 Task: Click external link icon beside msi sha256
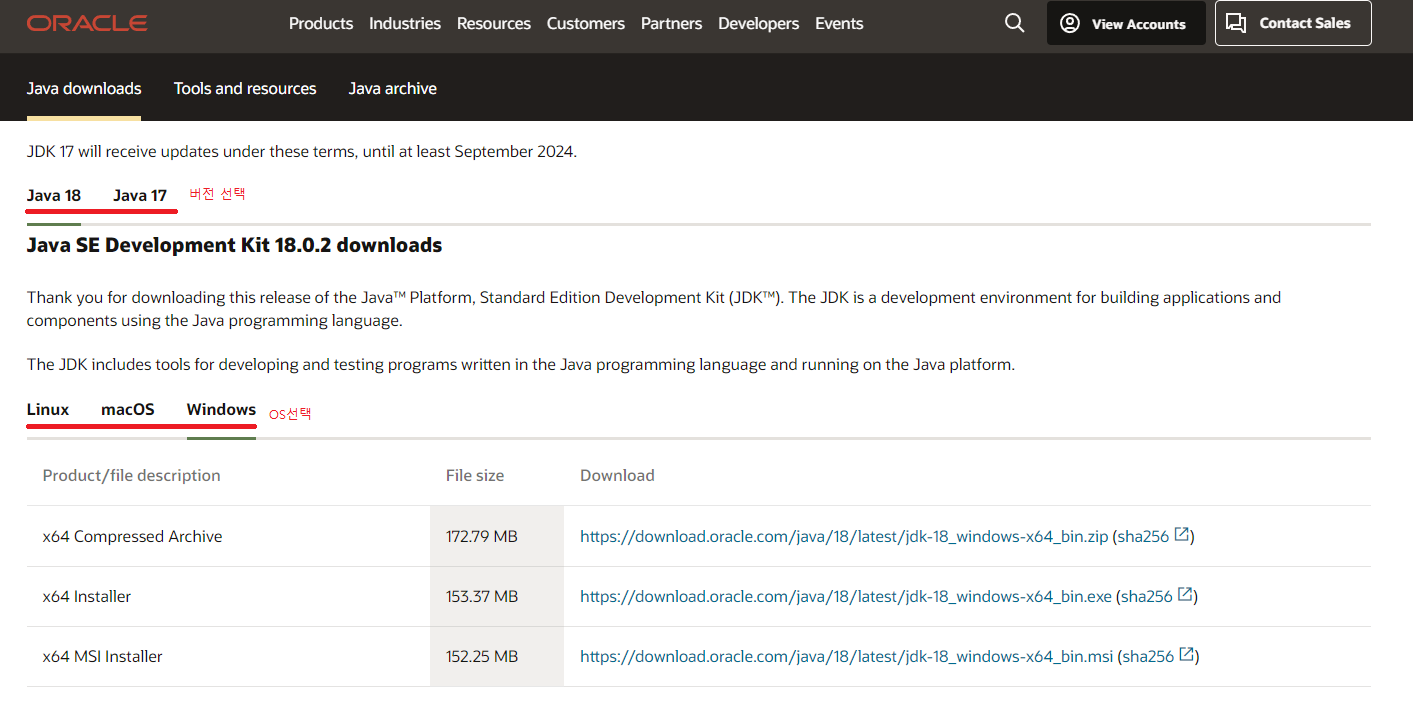pyautogui.click(x=1187, y=655)
